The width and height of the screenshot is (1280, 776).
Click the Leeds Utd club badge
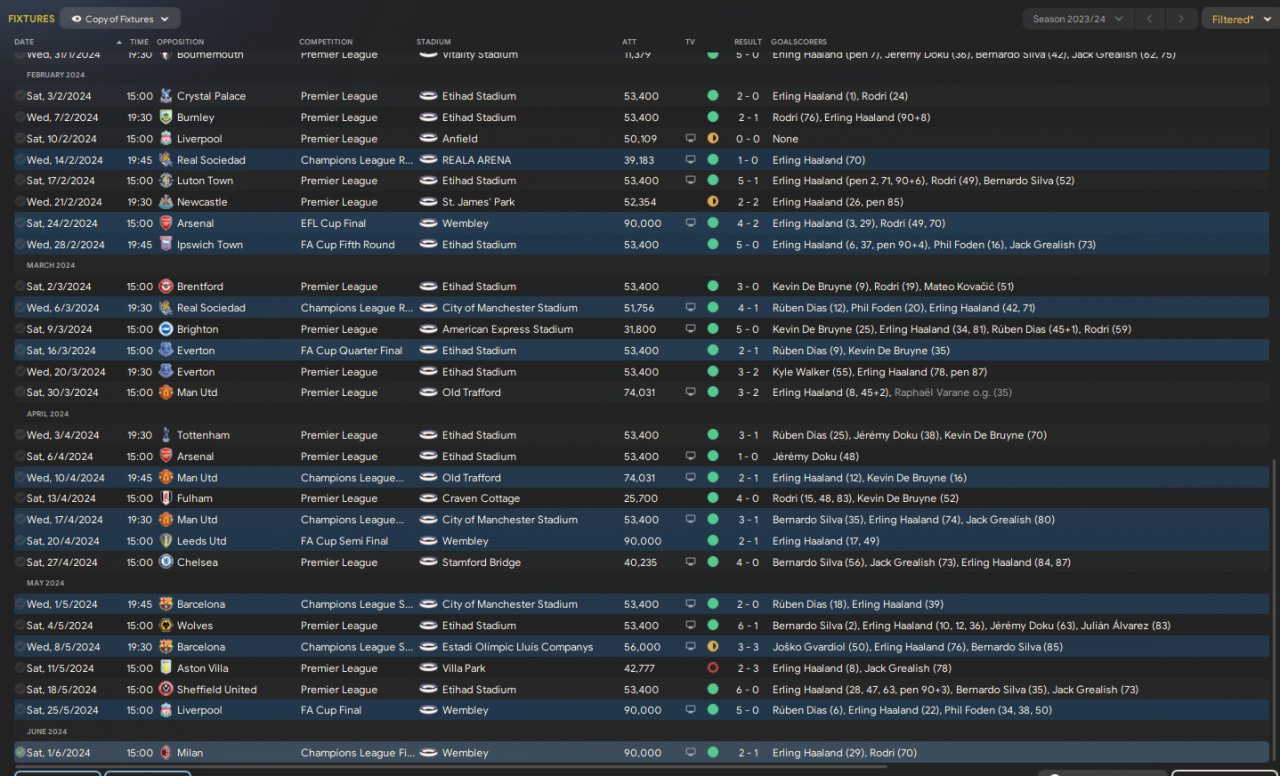[x=165, y=541]
